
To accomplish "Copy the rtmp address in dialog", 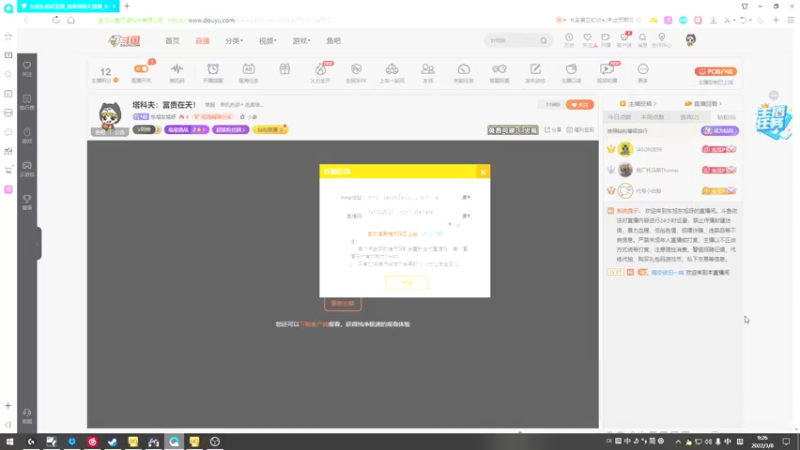I will click(466, 197).
